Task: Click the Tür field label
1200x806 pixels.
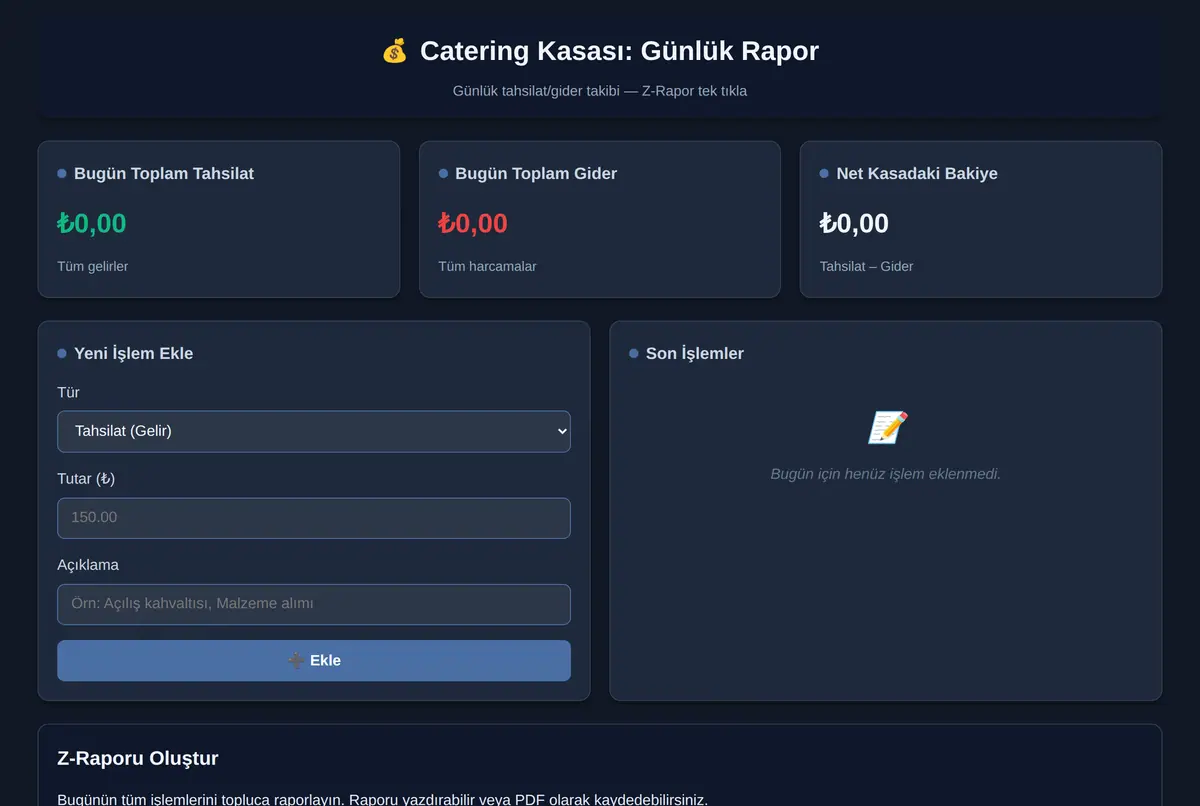Action: click(x=69, y=392)
